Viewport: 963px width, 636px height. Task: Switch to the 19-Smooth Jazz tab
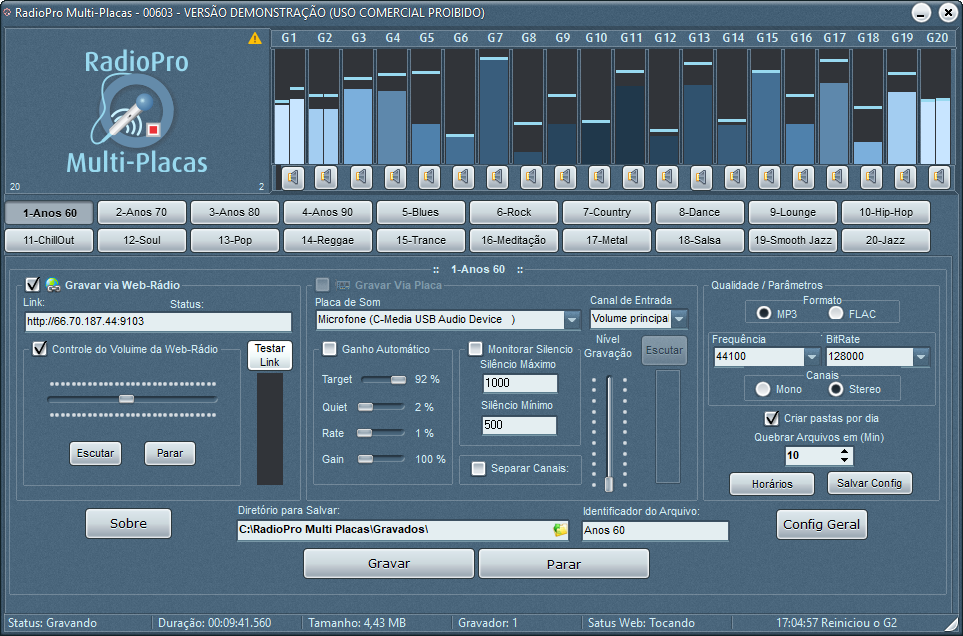click(793, 240)
